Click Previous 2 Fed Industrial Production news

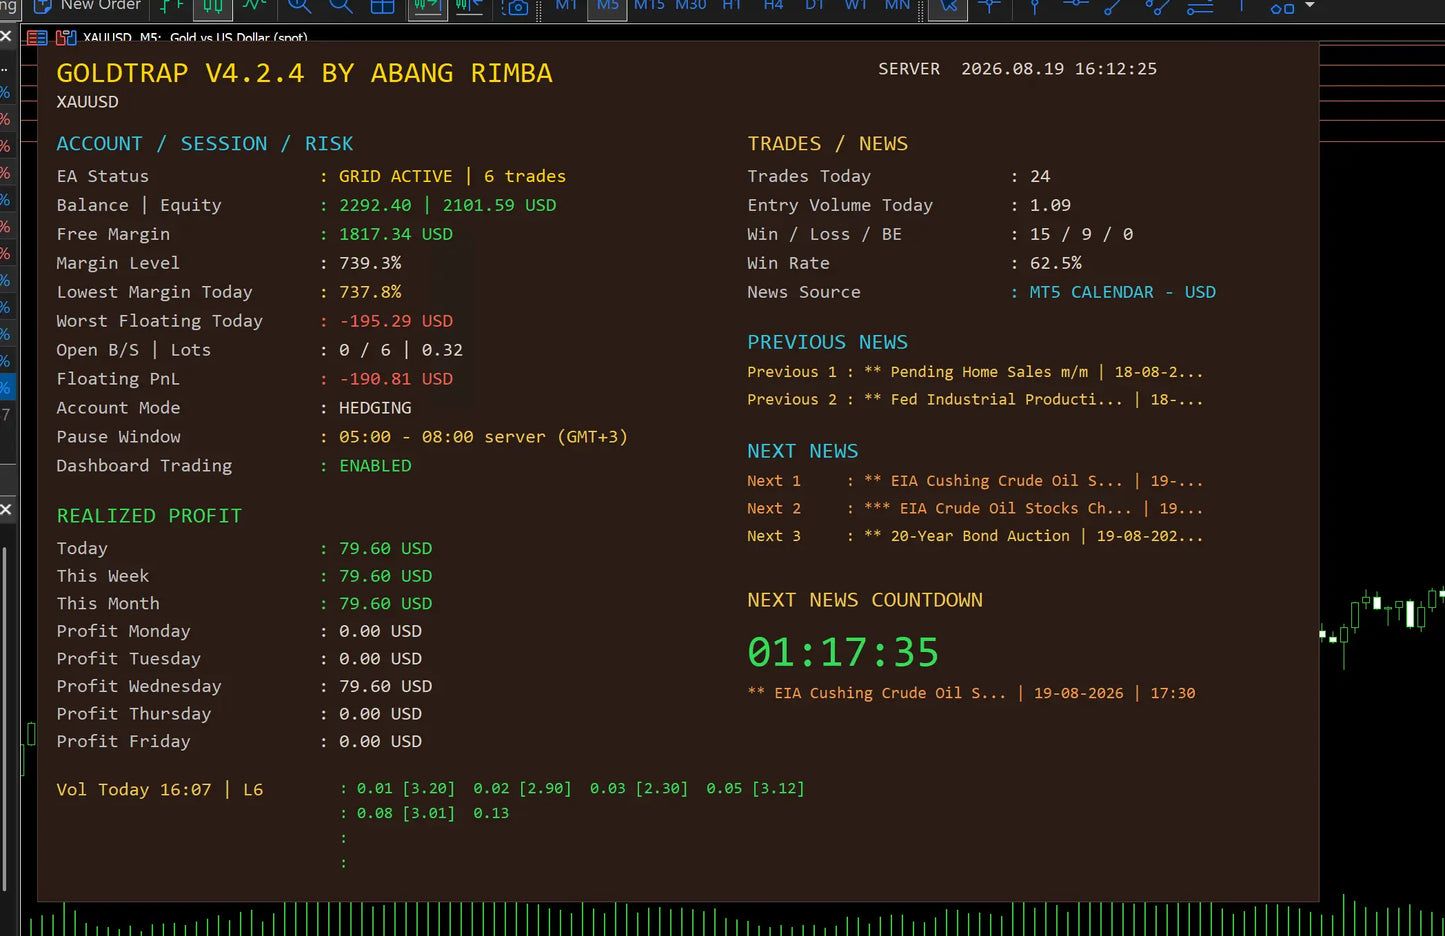pyautogui.click(x=975, y=399)
